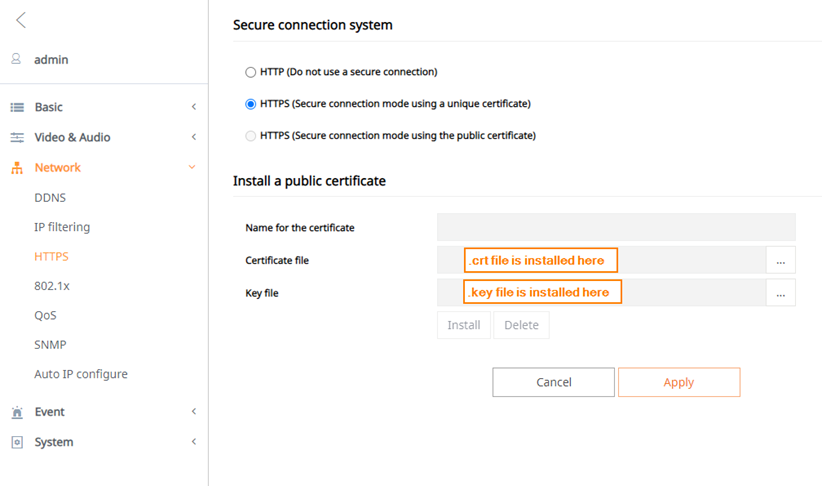
Task: Select HTTPS using the public certificate
Action: 251,136
